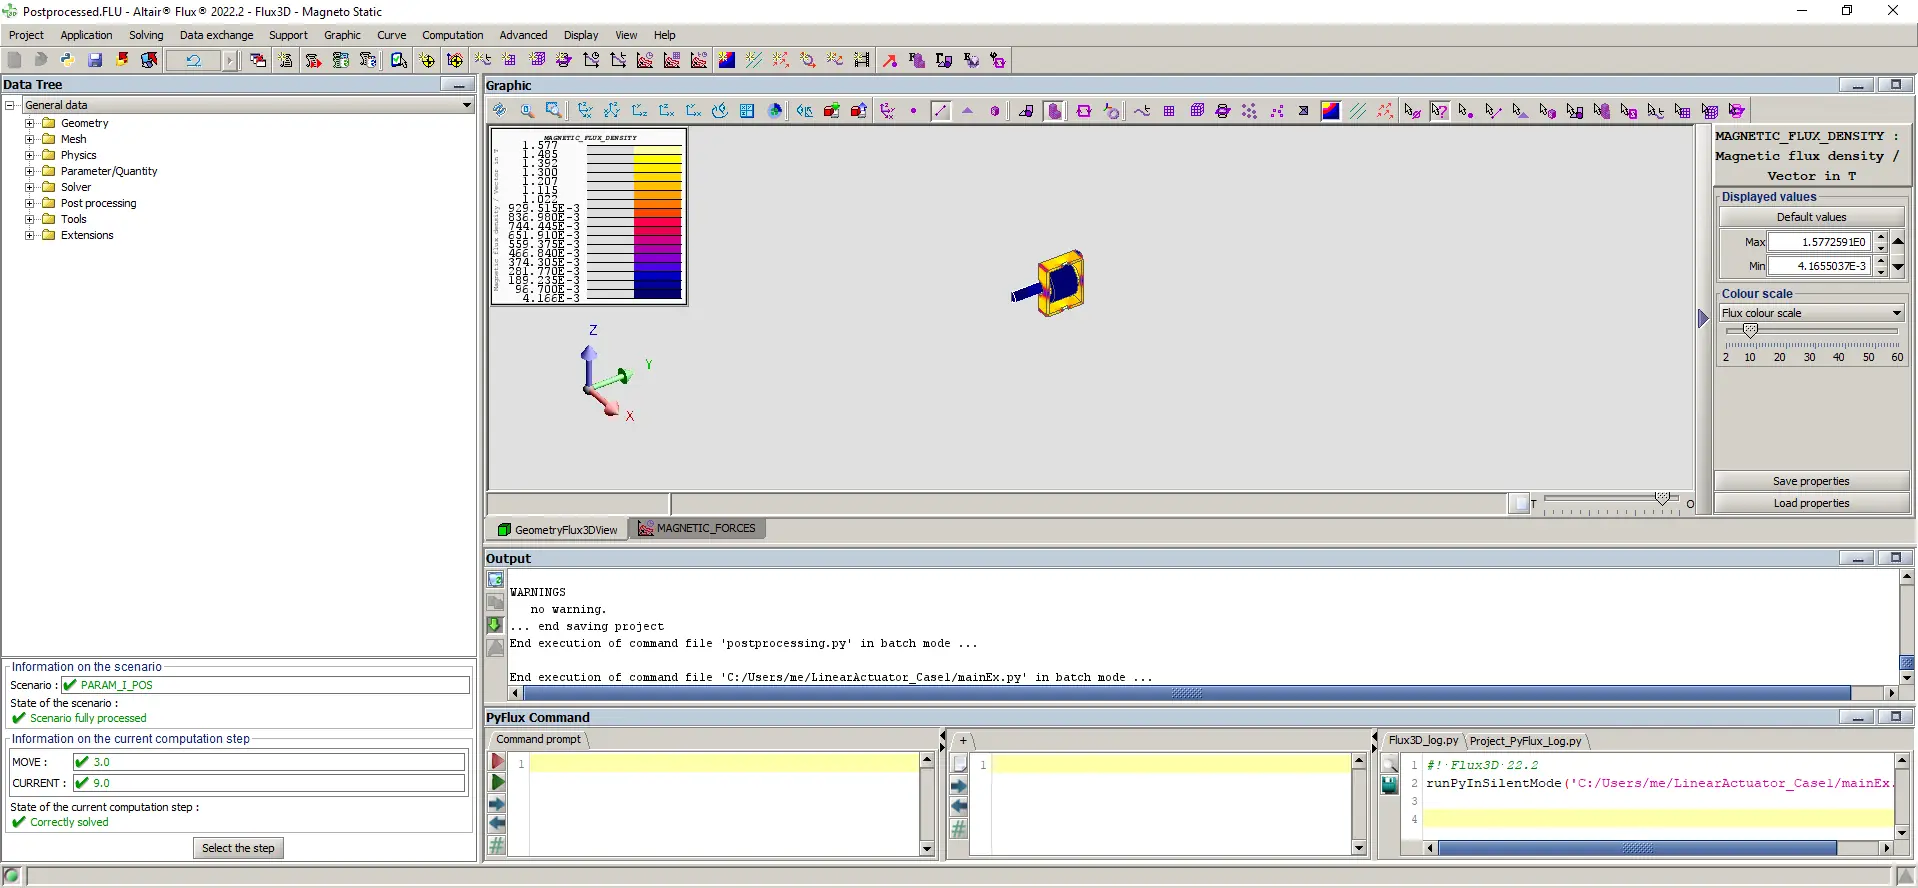Run the command with green play icon
This screenshot has height=888, width=1918.
(x=497, y=783)
